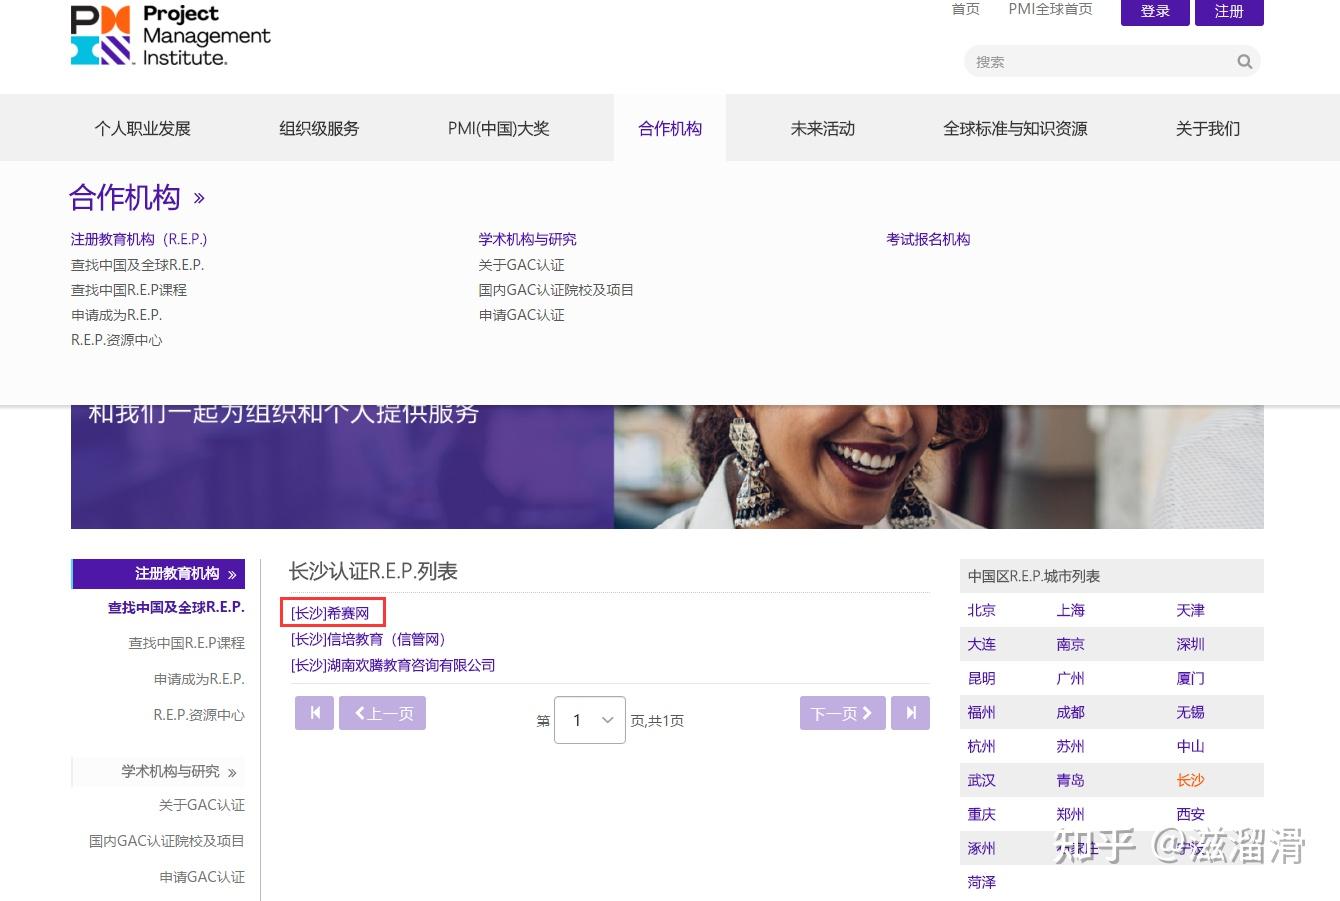Image resolution: width=1340 pixels, height=901 pixels.
Task: Click the 登录 login button
Action: point(1155,12)
